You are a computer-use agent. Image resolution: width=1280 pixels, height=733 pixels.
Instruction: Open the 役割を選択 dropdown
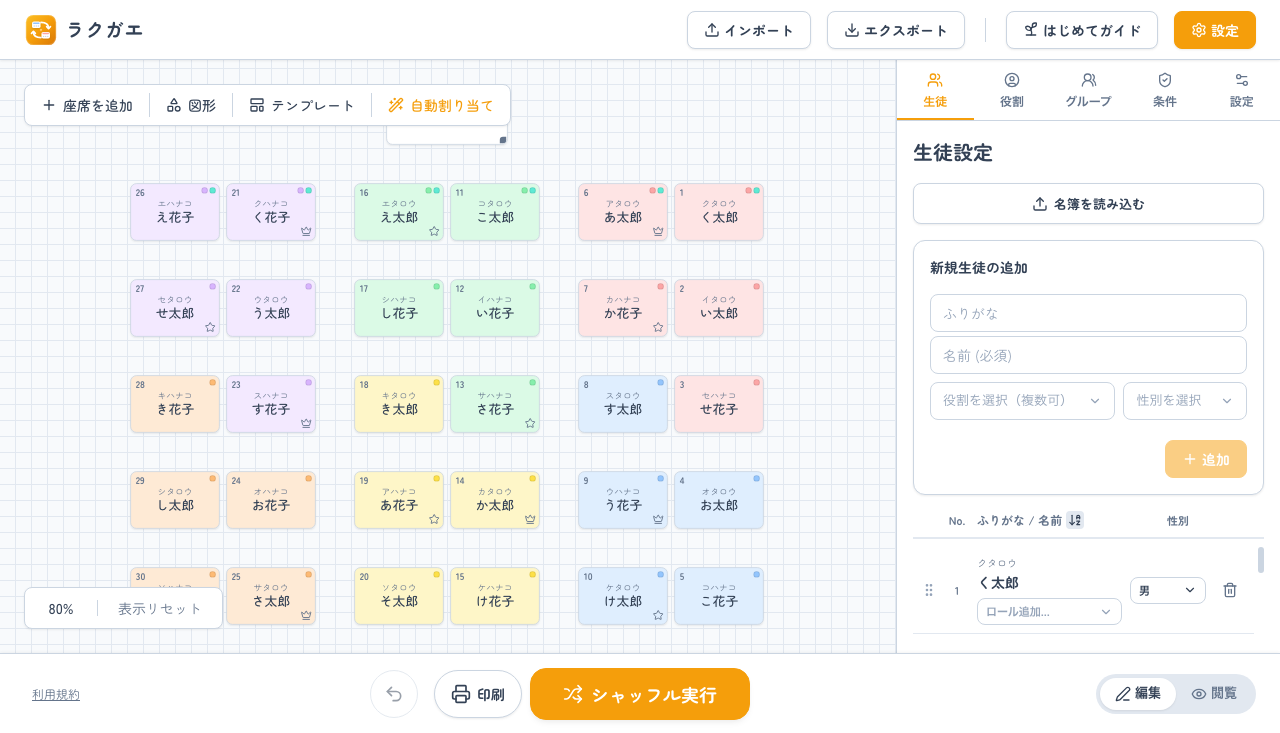(x=1022, y=401)
